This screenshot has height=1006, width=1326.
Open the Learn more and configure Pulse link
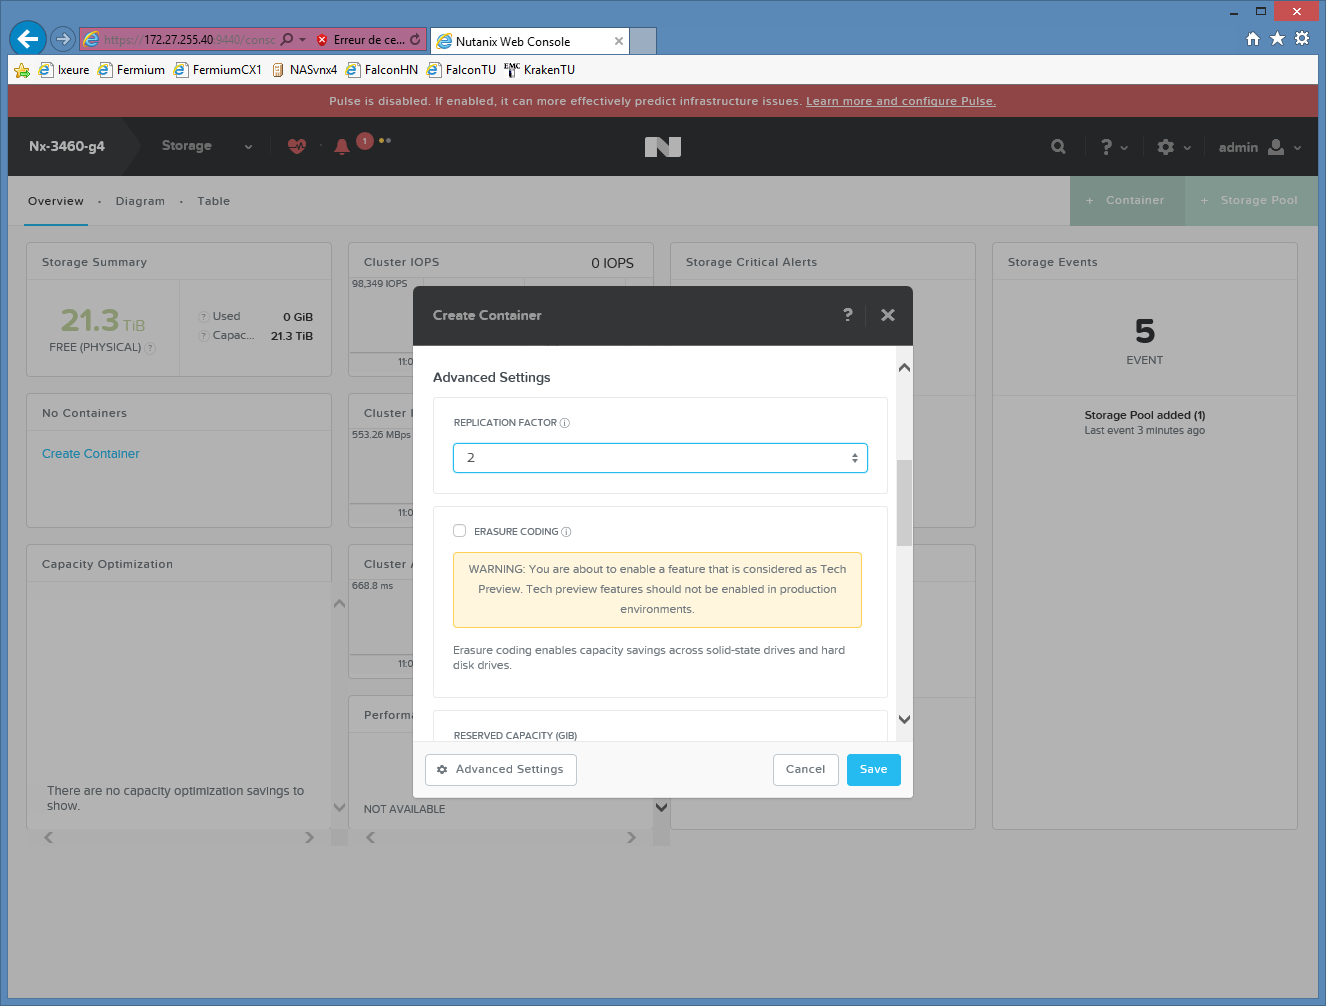tap(900, 101)
